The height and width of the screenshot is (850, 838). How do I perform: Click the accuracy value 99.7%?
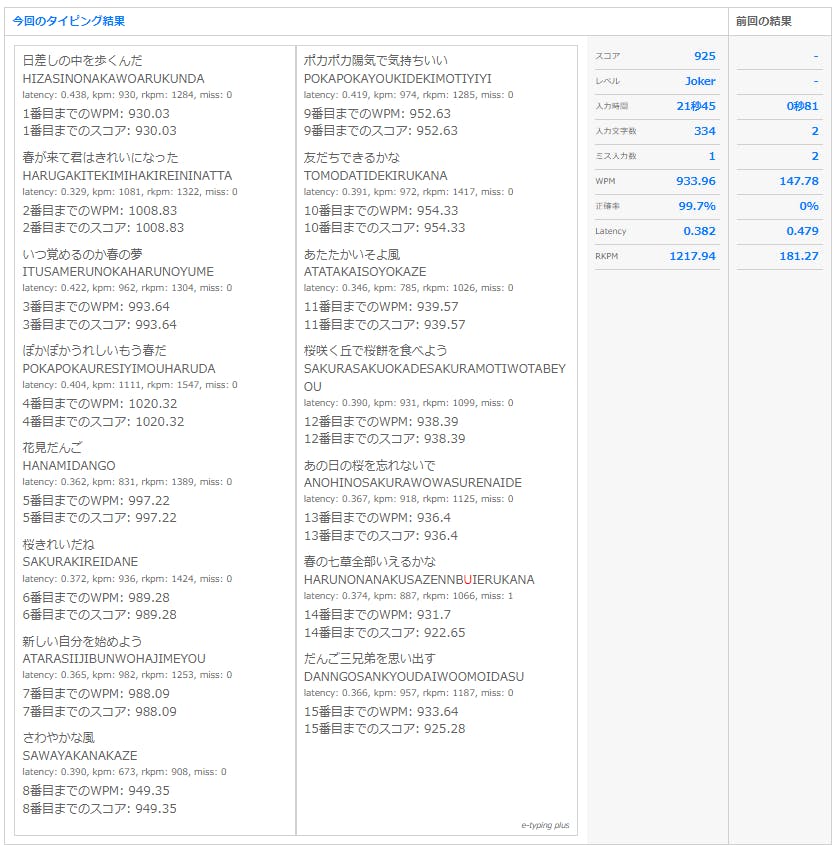coord(697,206)
